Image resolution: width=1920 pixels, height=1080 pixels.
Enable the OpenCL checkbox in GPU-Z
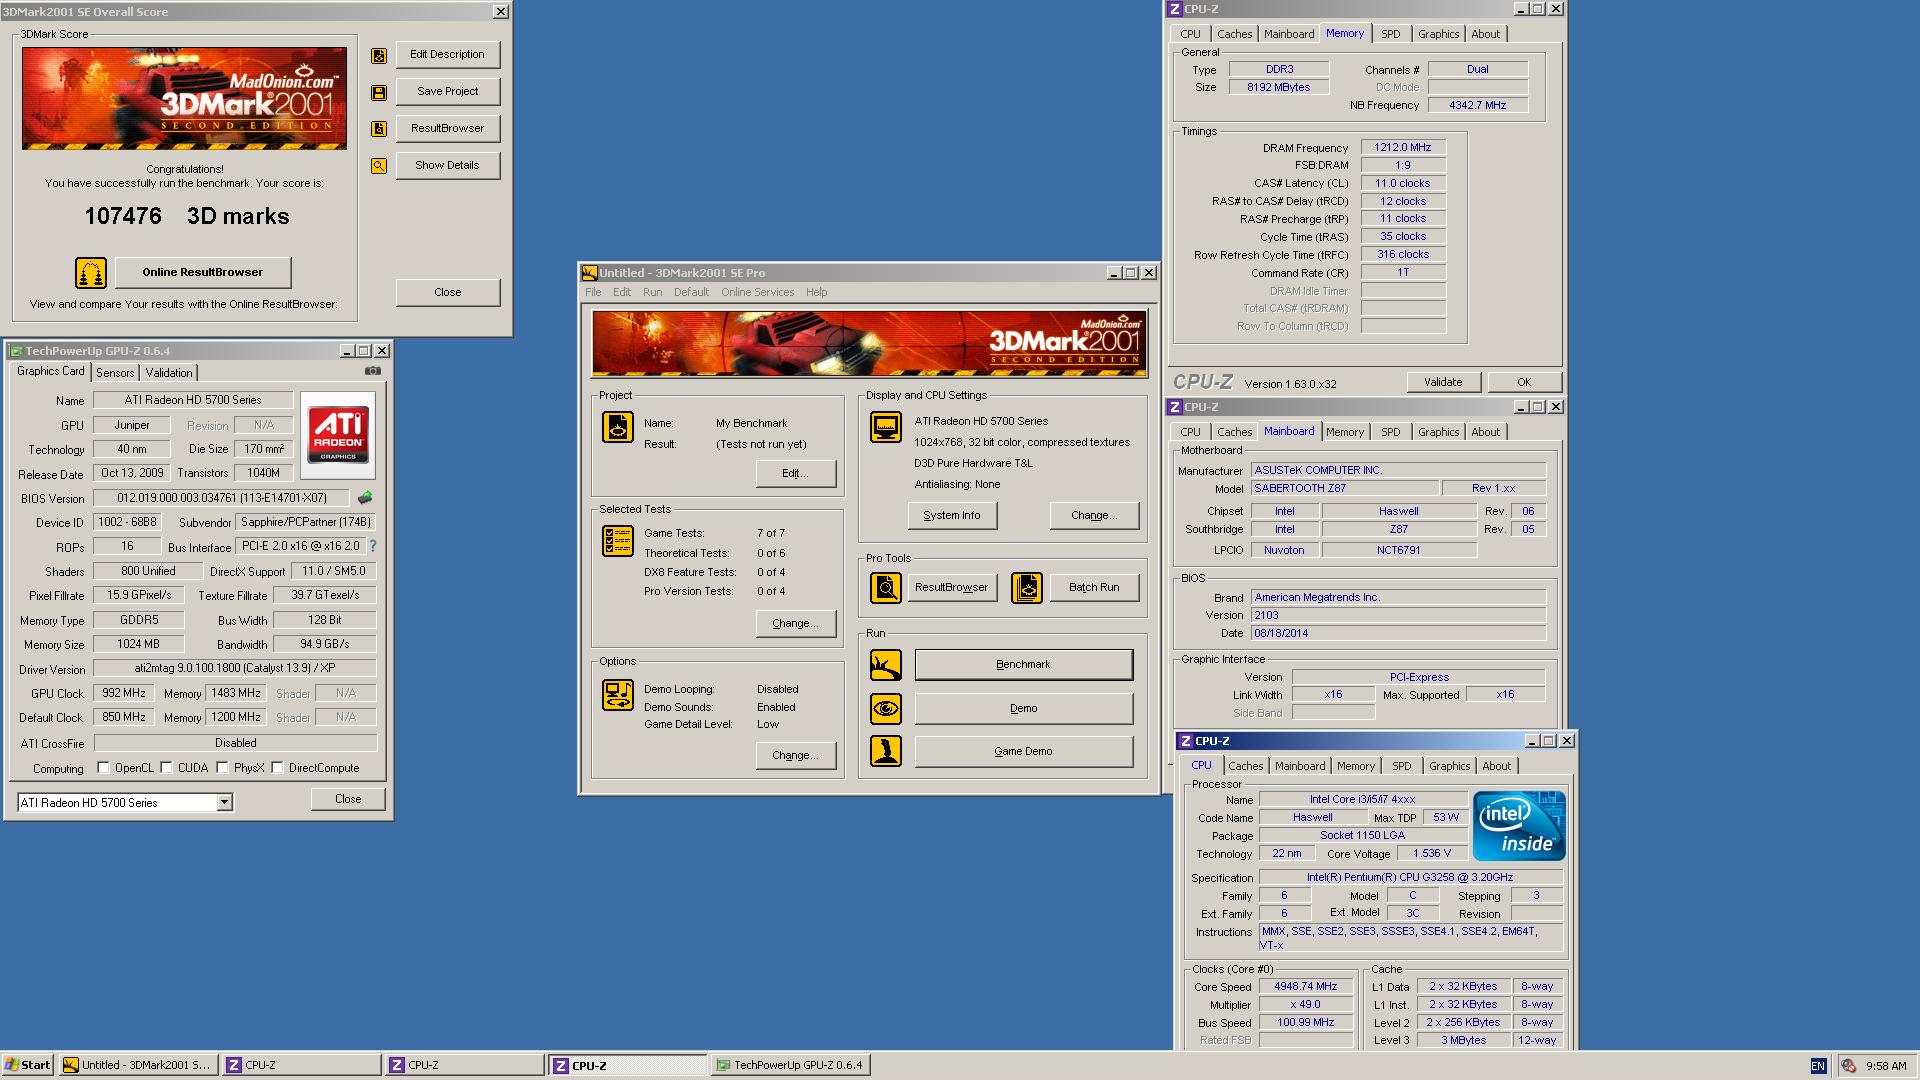103,768
